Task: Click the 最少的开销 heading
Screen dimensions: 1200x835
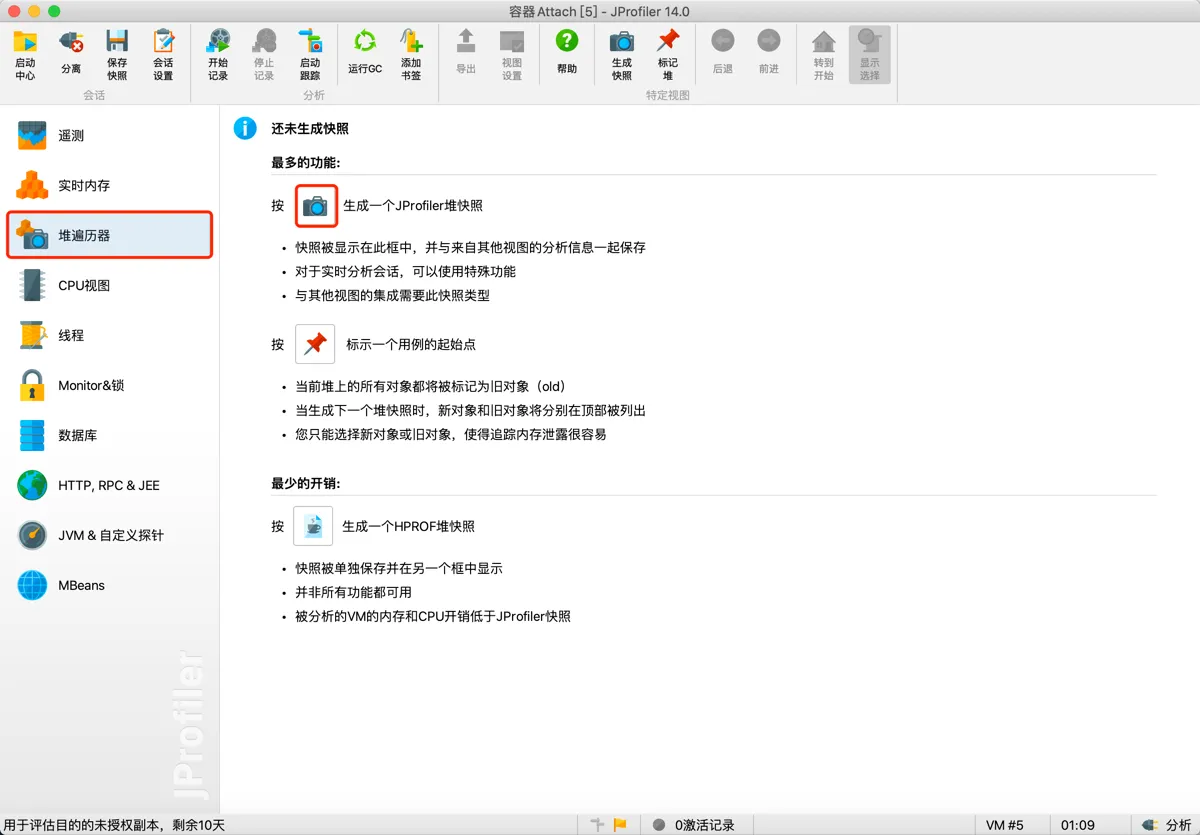Action: (x=306, y=483)
